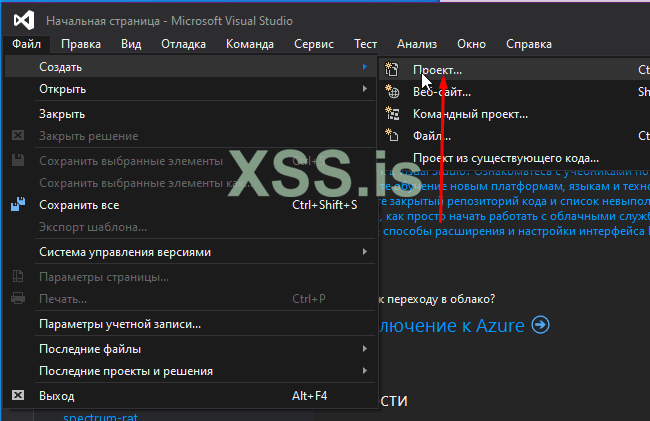Screen dimensions: 650x421
Task: Expand the Открыть submenu arrow
Action: point(365,89)
